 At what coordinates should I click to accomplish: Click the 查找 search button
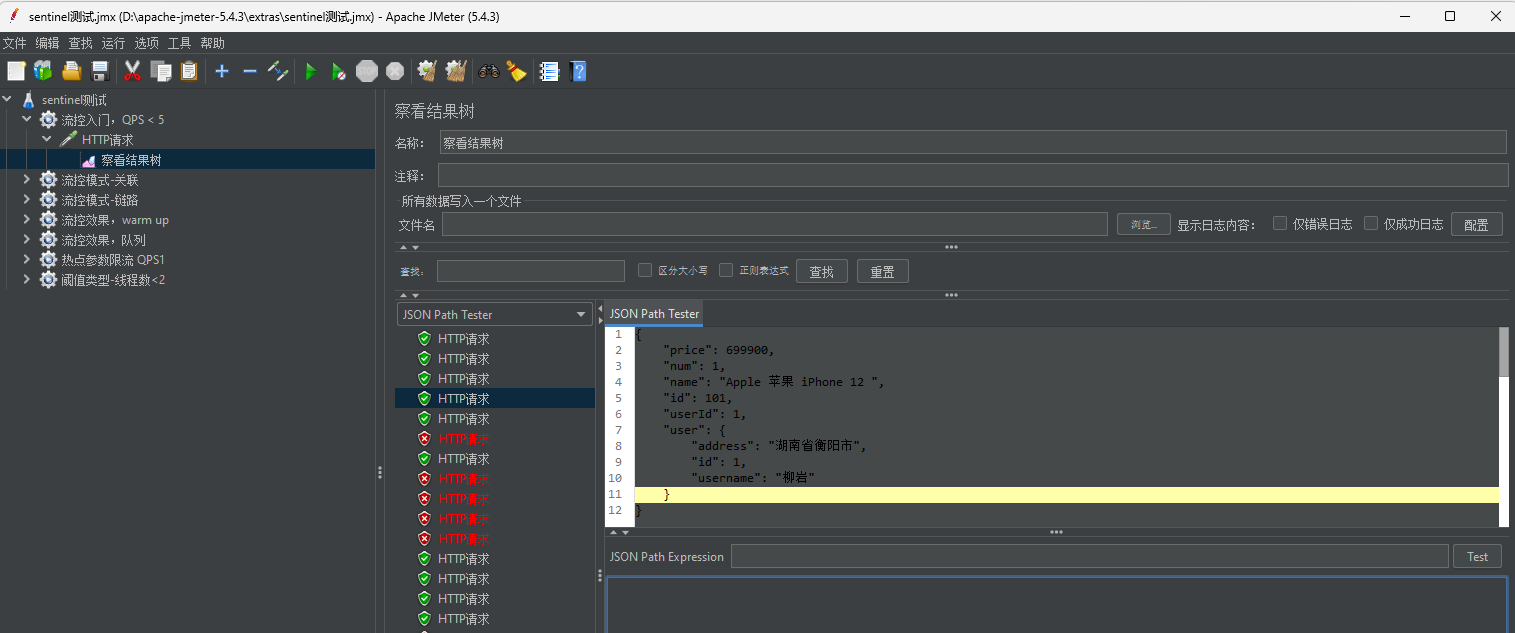point(822,271)
